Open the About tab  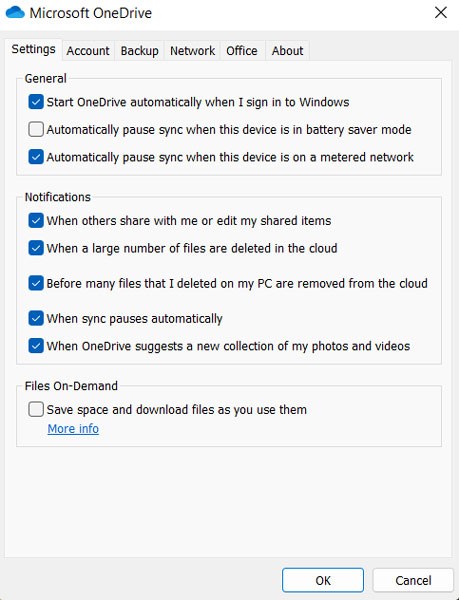pyautogui.click(x=287, y=51)
